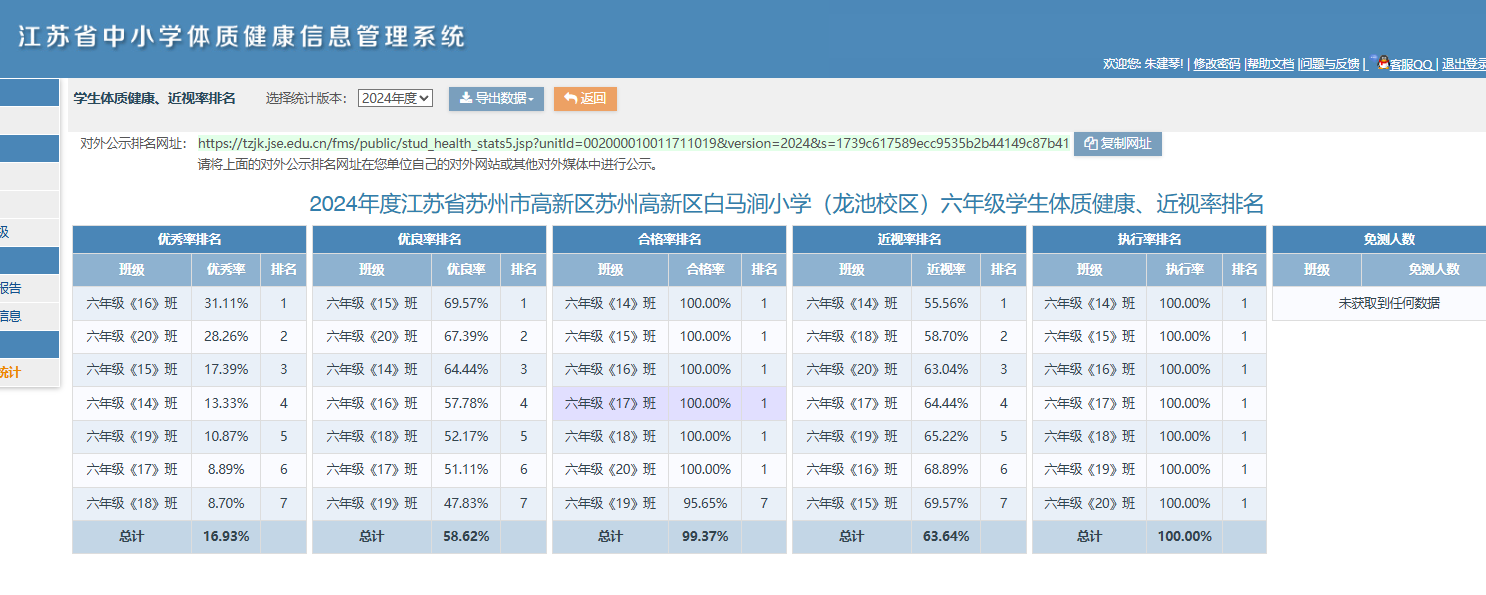Select 六年级《17》班 row in 合格率排名 table
1486x595 pixels.
click(669, 403)
